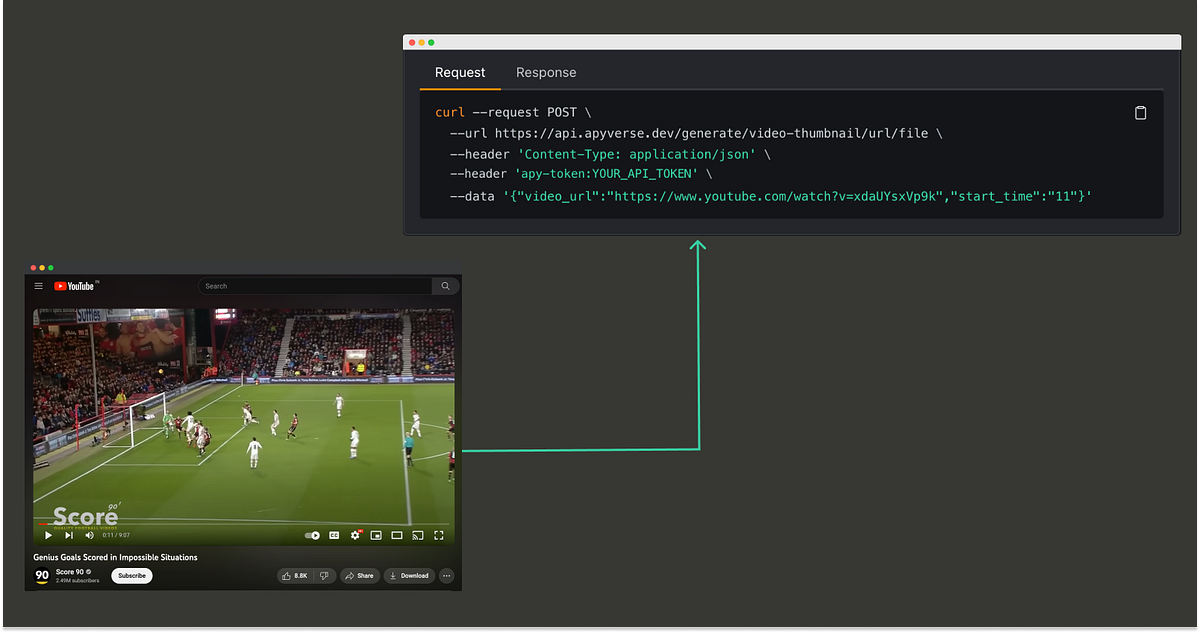Select the Request tab
1200x633 pixels.
coord(460,72)
